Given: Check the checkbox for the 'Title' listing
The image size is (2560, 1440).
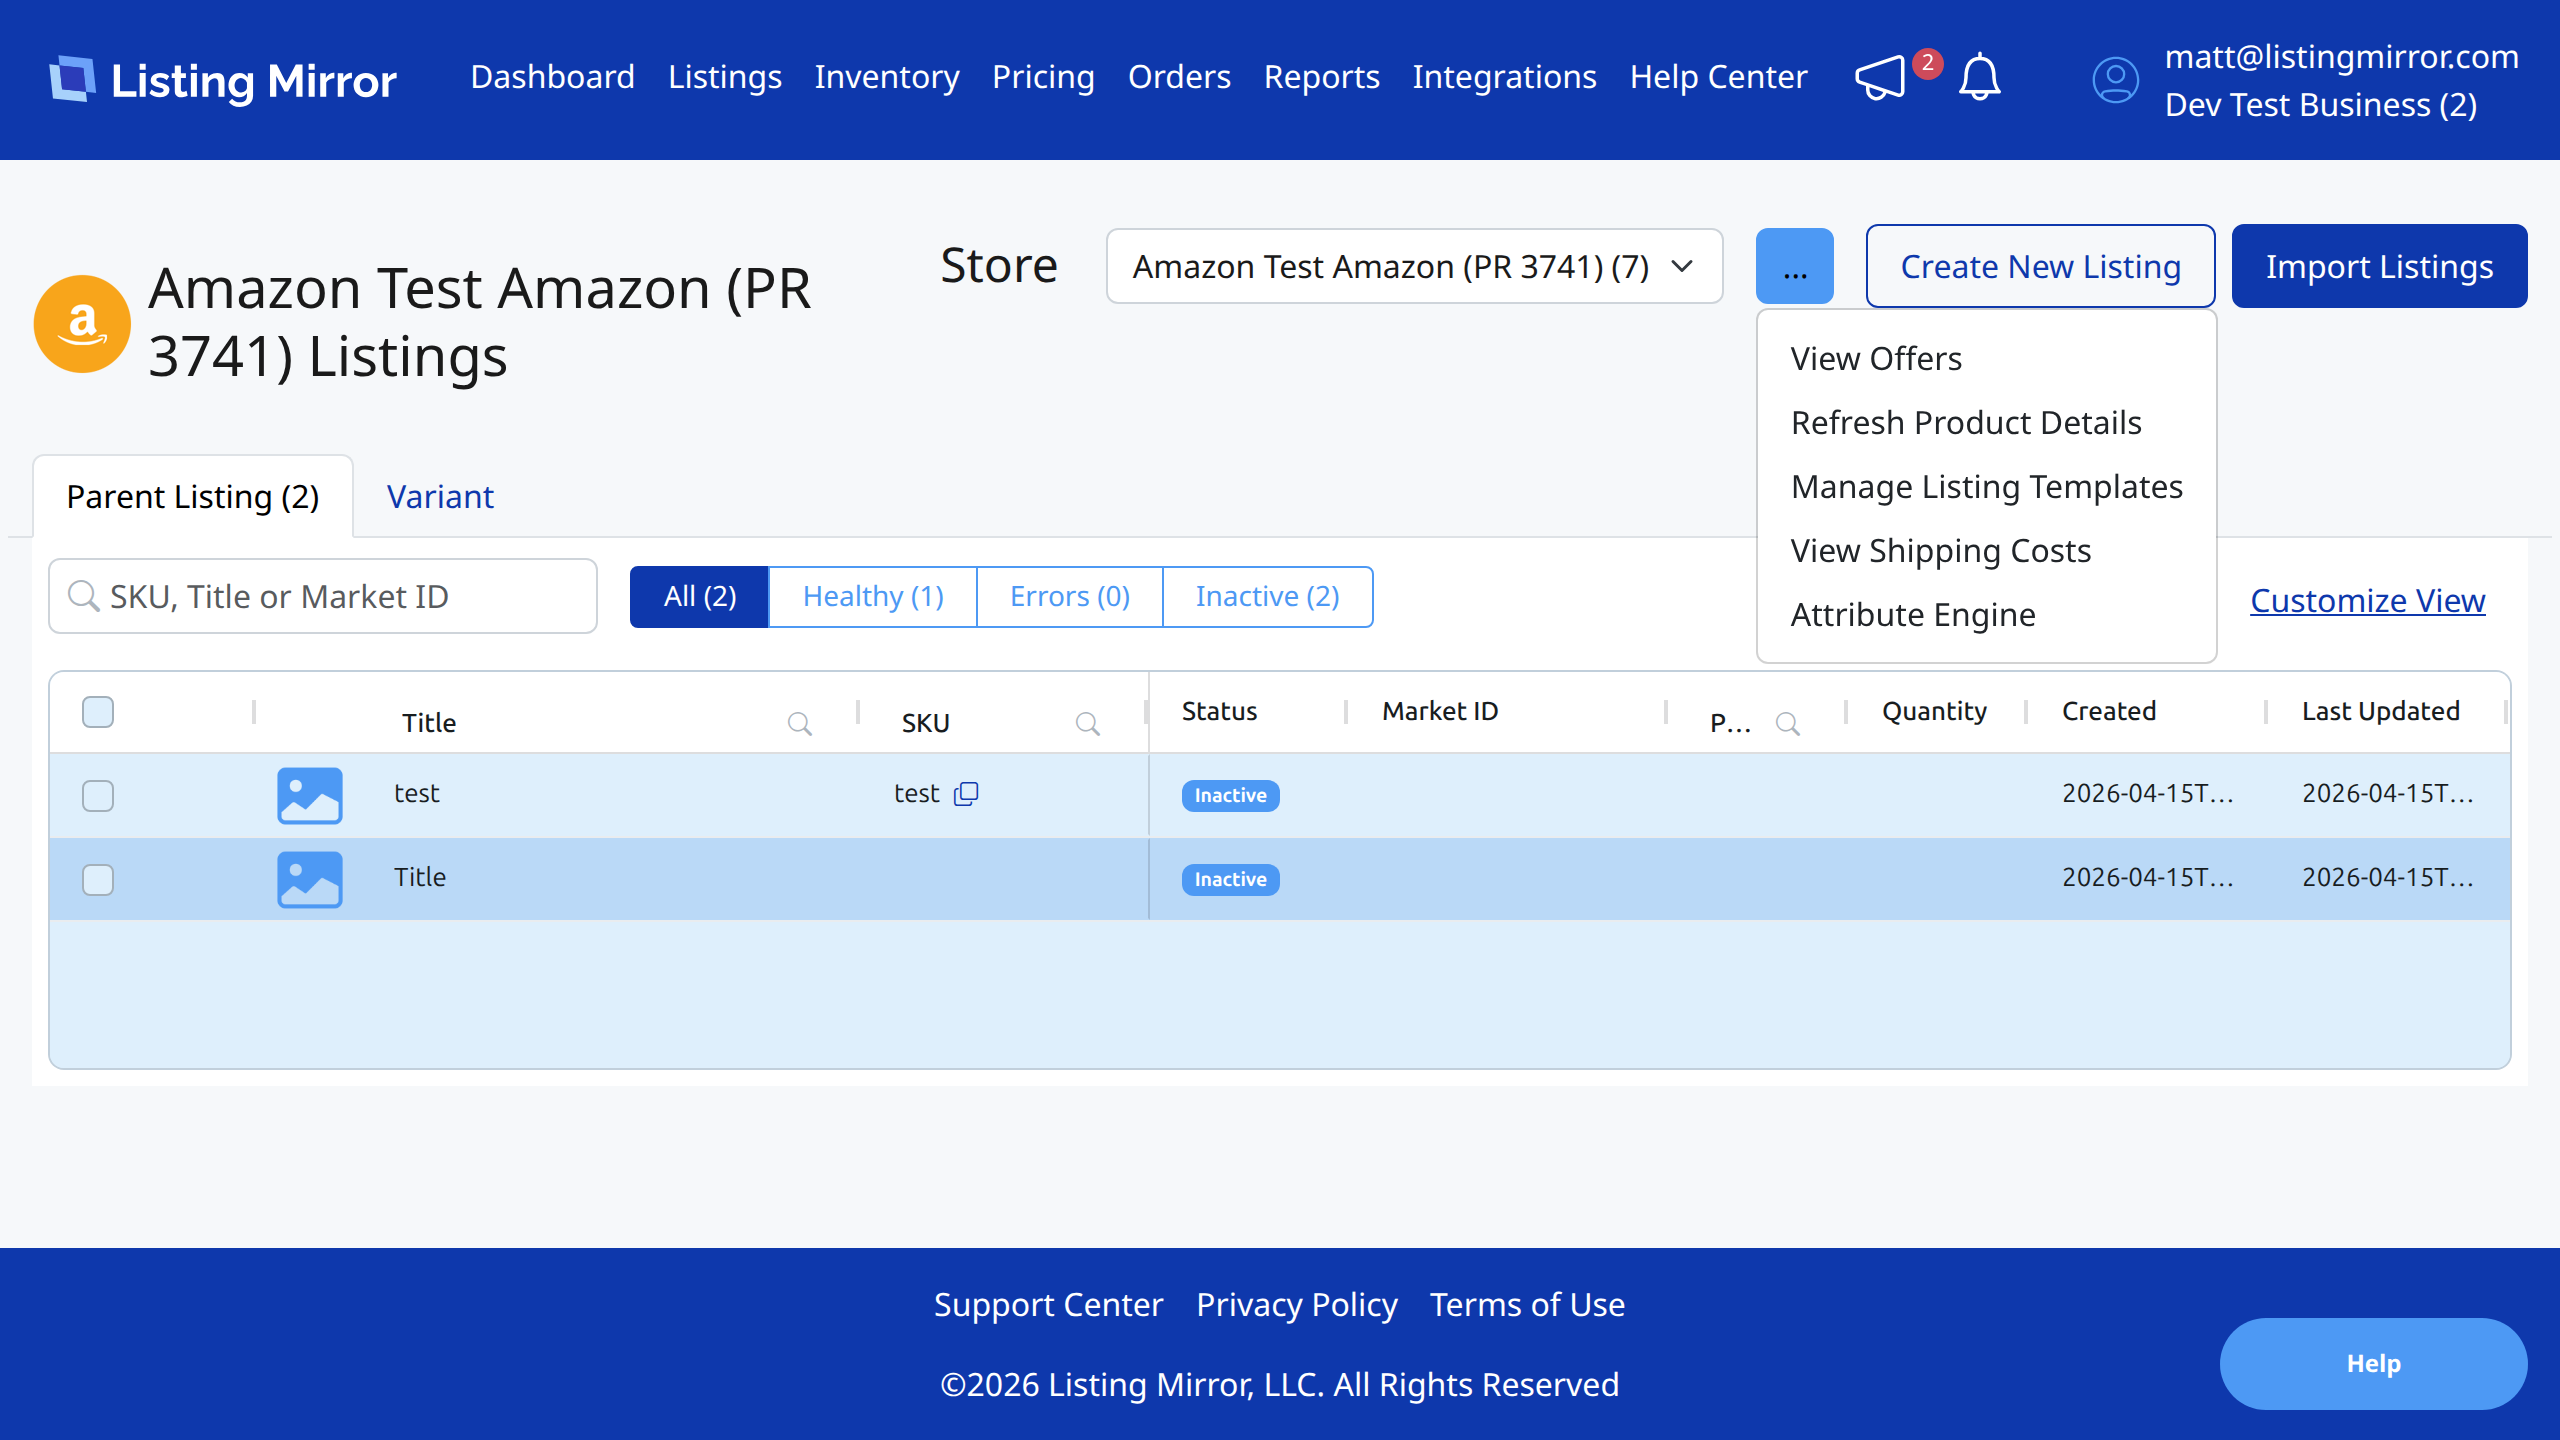Looking at the screenshot, I should tap(98, 880).
